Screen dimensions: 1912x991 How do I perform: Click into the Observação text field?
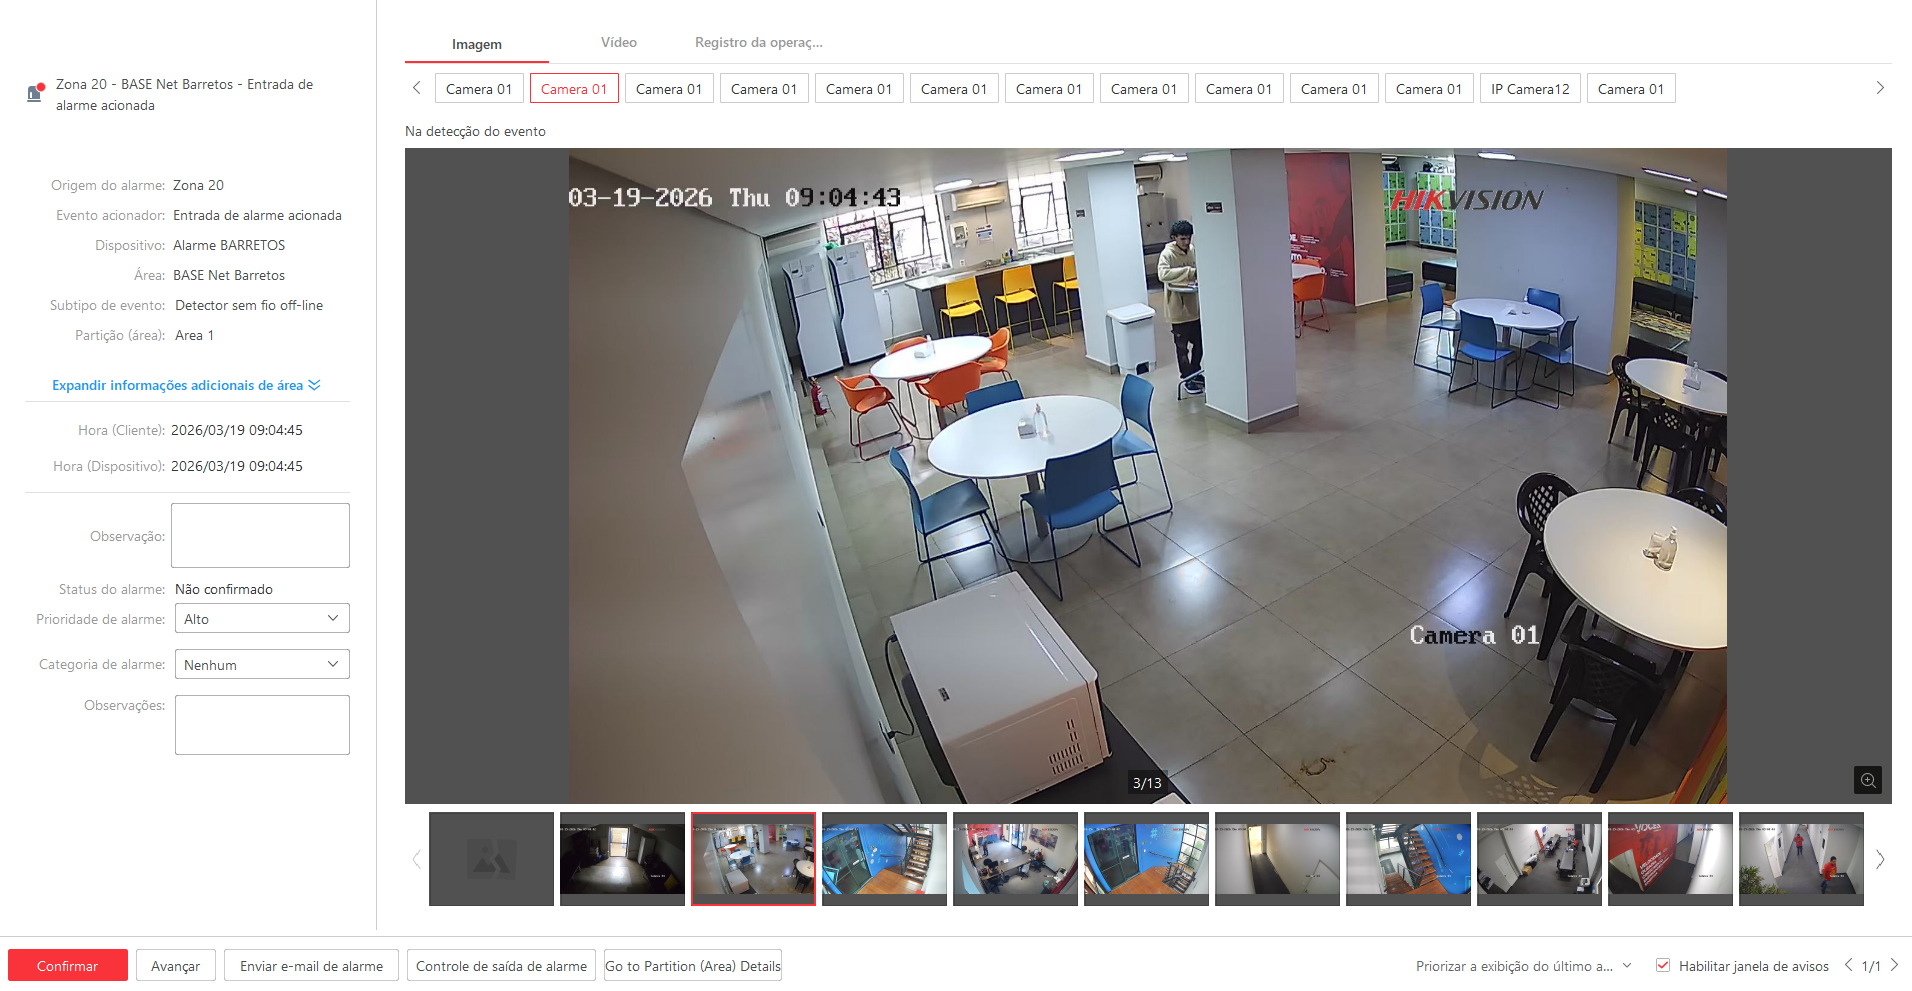tap(260, 535)
